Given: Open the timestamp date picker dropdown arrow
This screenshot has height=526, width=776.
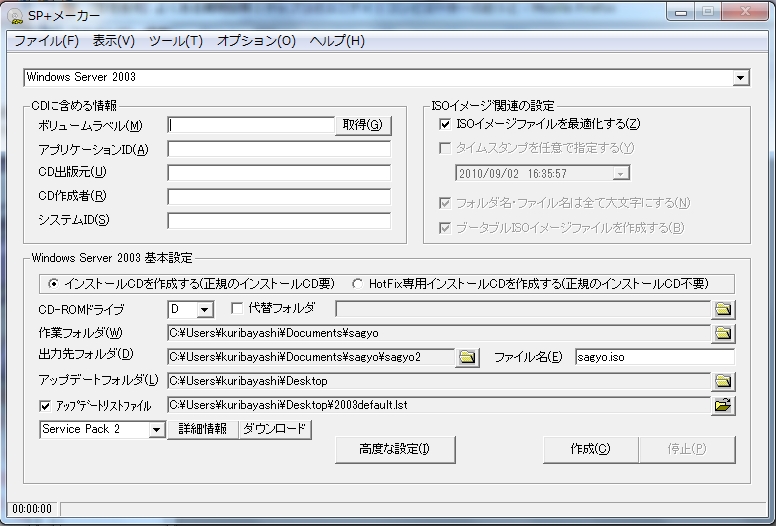Looking at the screenshot, I should point(620,173).
